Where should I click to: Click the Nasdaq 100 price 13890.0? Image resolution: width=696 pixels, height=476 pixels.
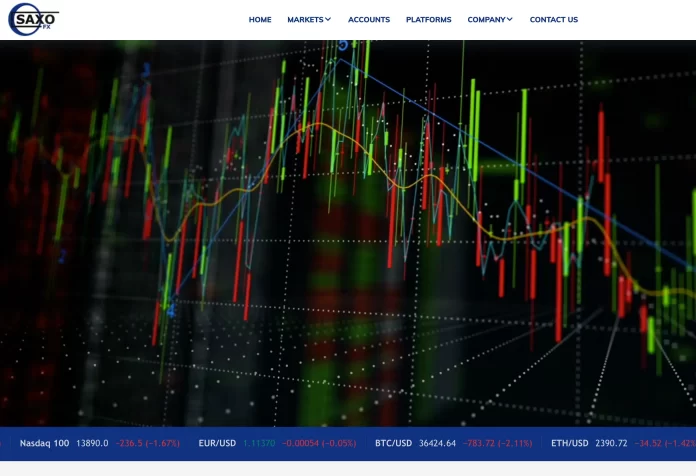[x=92, y=443]
